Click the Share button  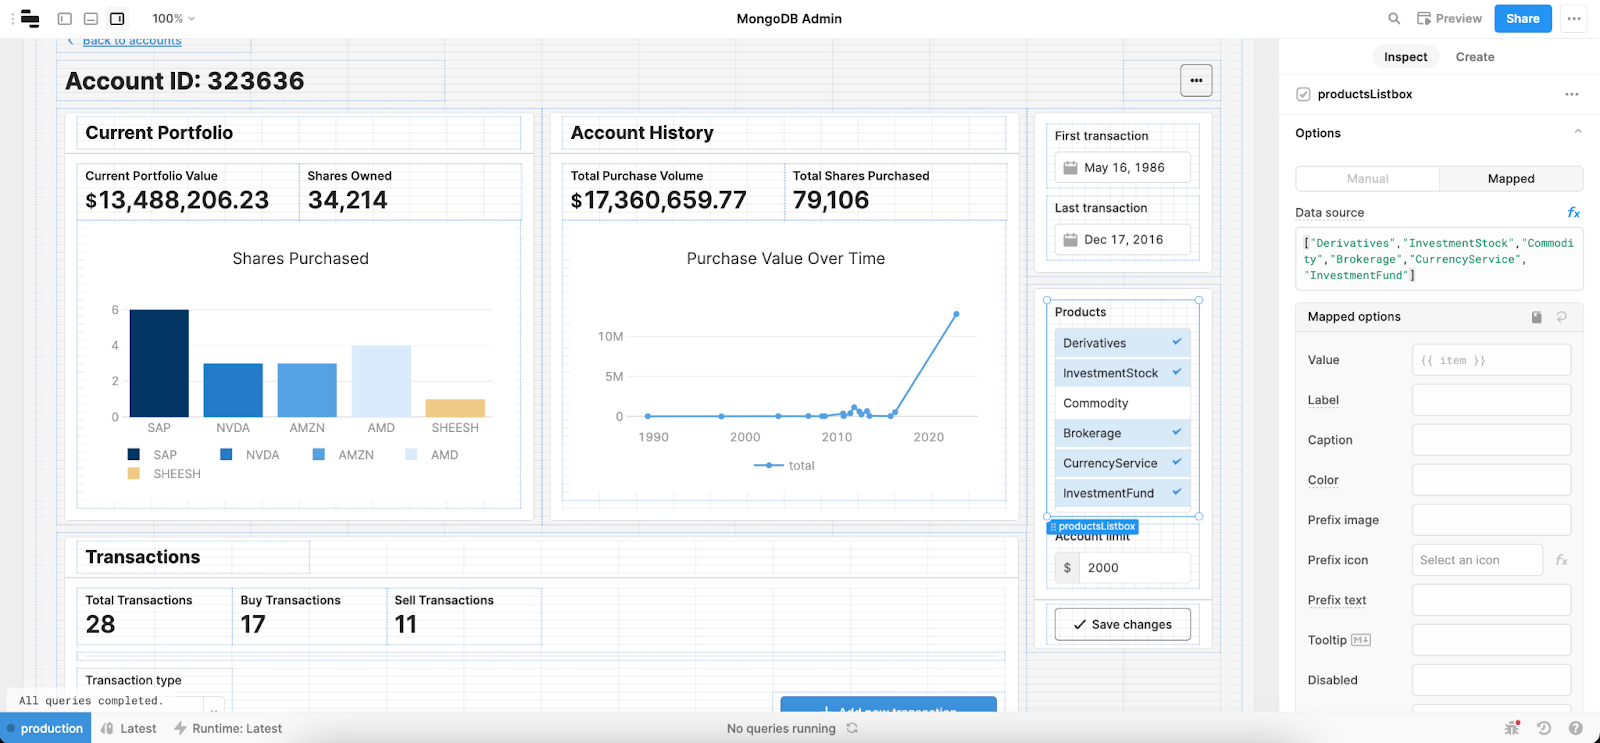(1523, 18)
